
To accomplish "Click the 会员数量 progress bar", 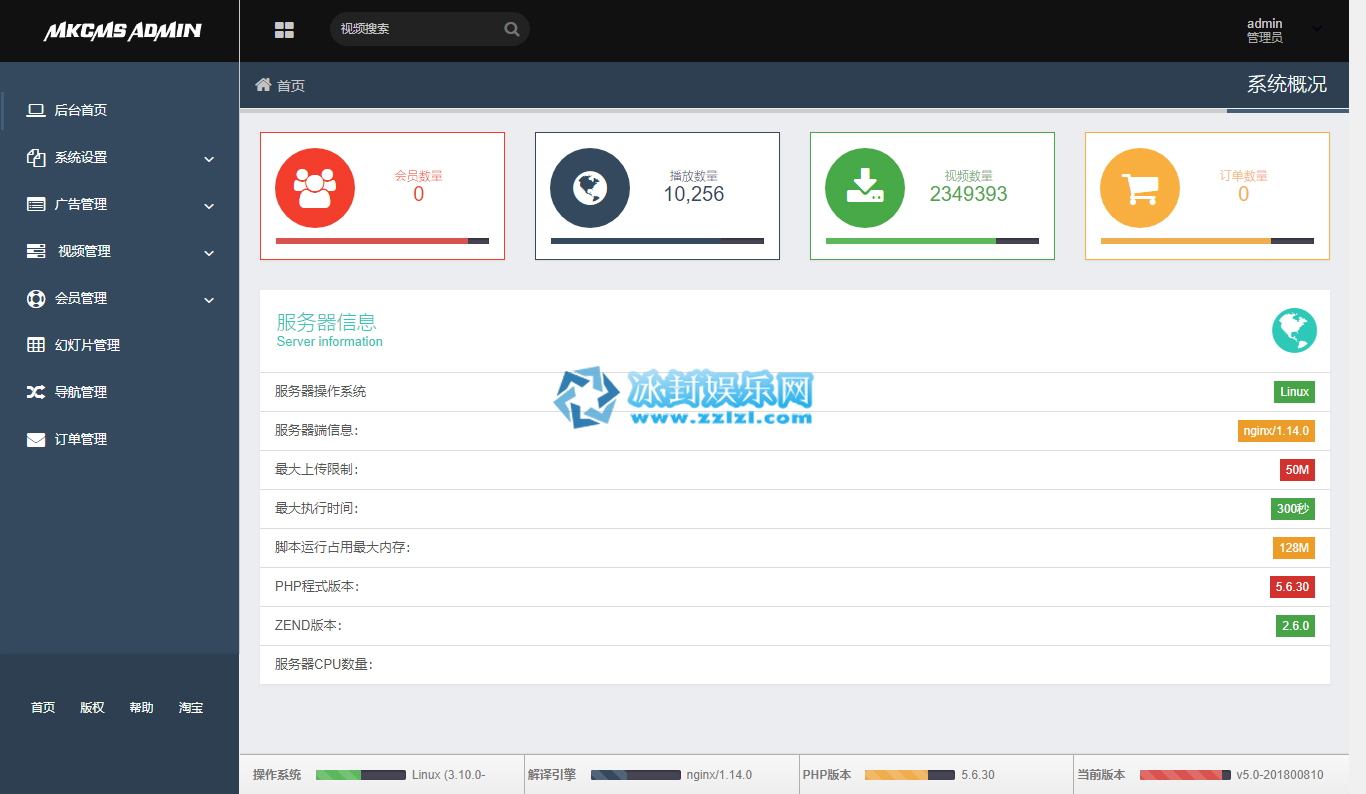I will click(380, 241).
